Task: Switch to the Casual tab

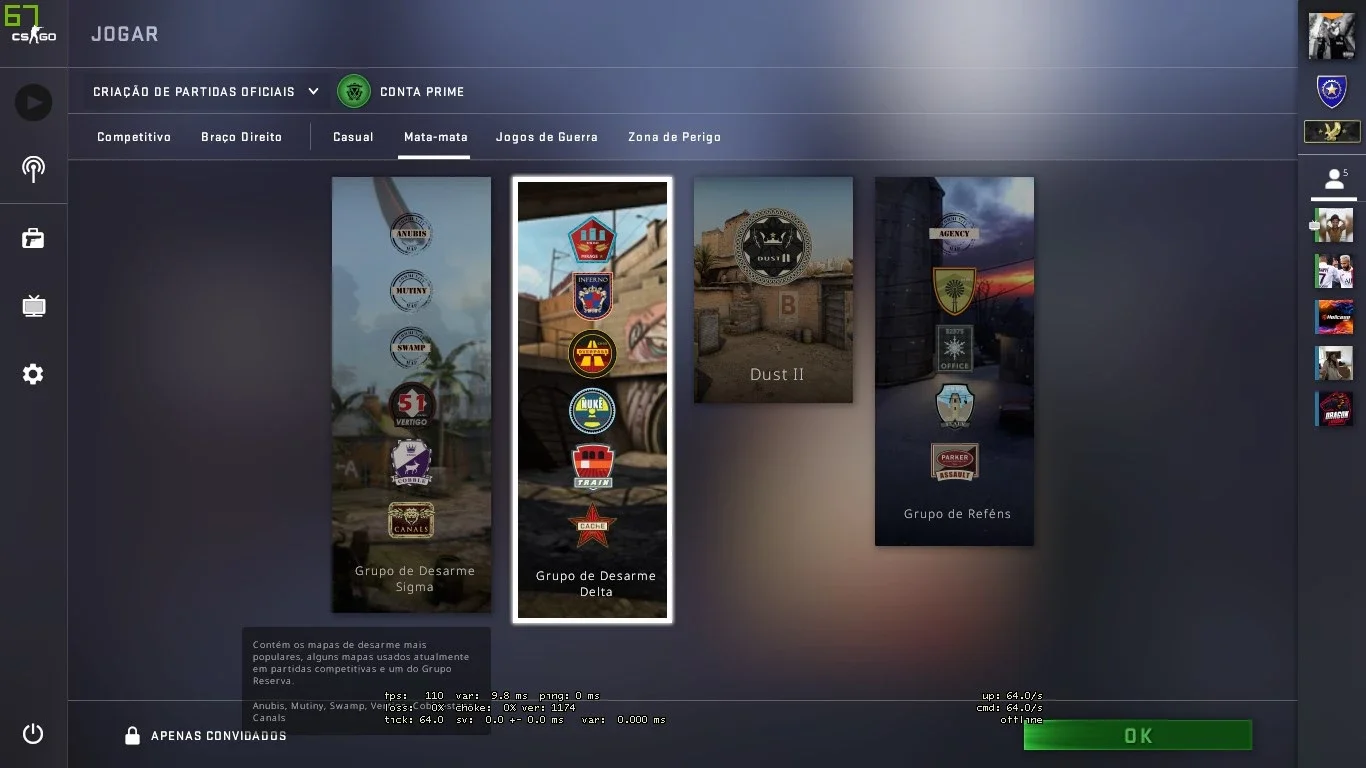Action: tap(353, 137)
